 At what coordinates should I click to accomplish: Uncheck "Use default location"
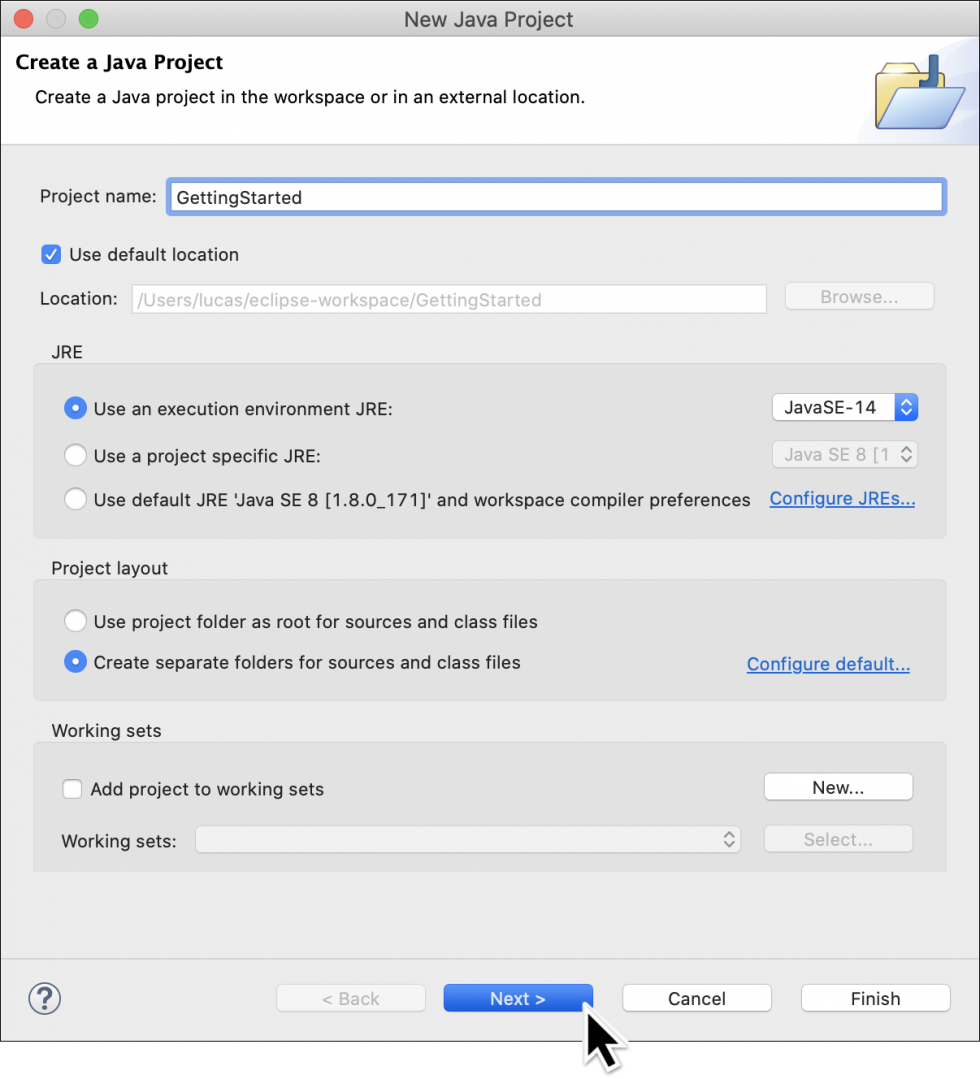point(51,254)
